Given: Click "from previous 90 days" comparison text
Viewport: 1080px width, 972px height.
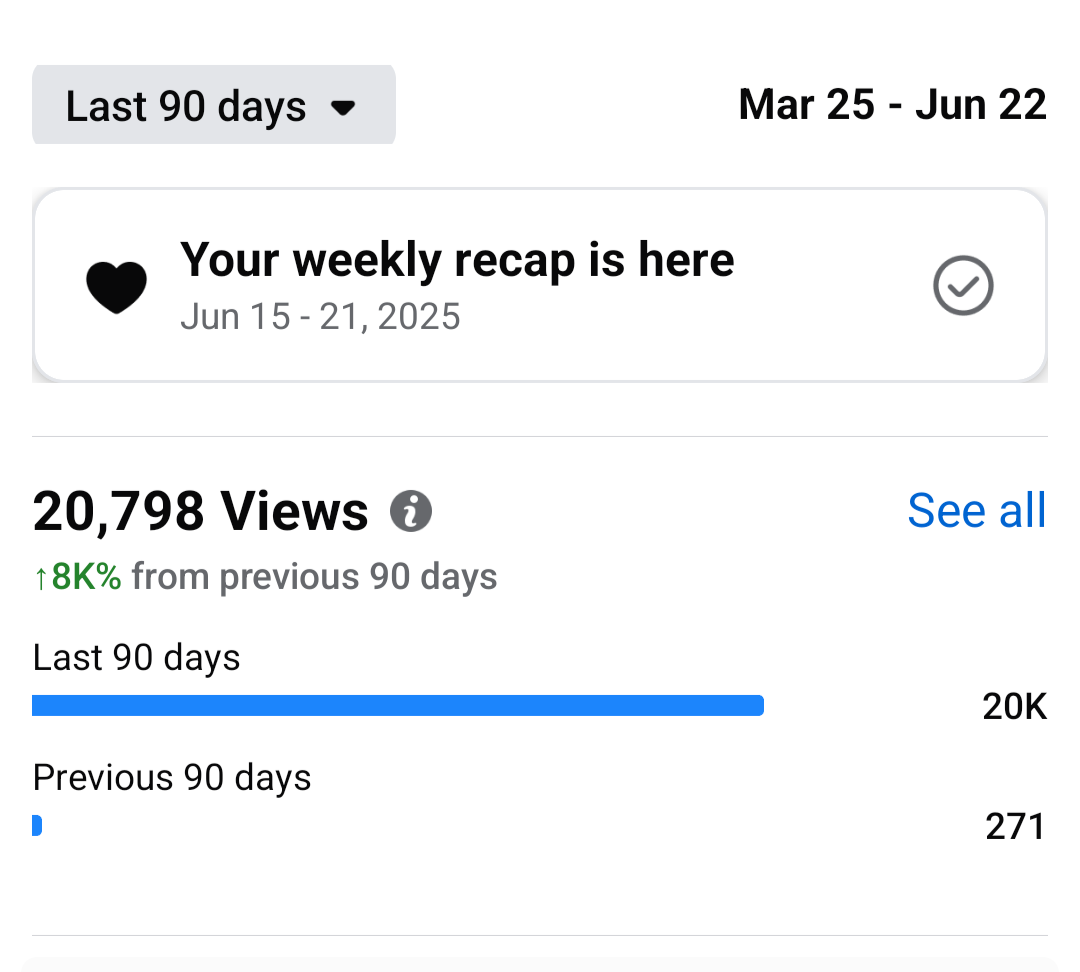Looking at the screenshot, I should tap(314, 577).
